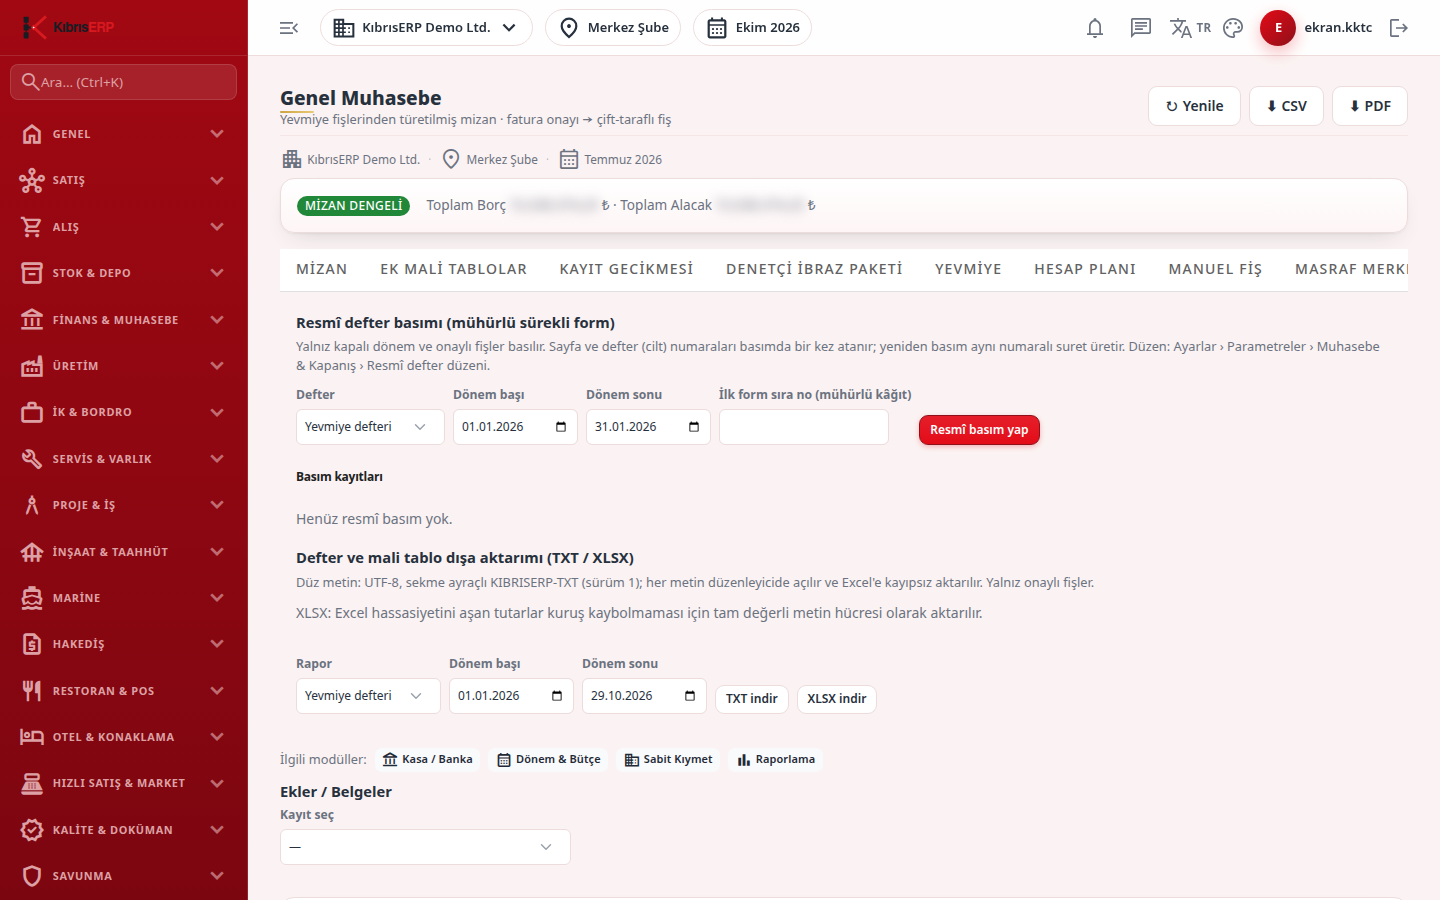Image resolution: width=1440 pixels, height=900 pixels.
Task: Open the KALİTE & DOKÜMAN badge icon
Action: [x=32, y=830]
